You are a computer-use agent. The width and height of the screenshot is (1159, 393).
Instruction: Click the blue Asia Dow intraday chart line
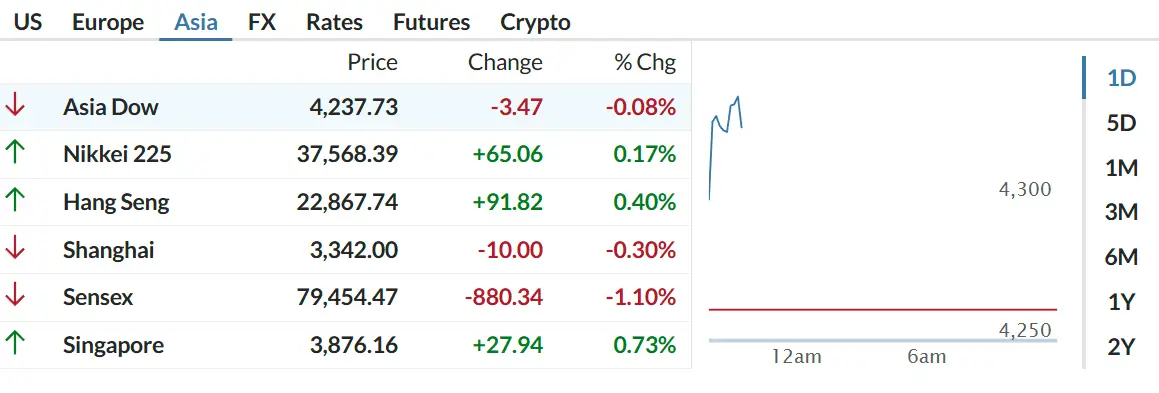point(726,147)
